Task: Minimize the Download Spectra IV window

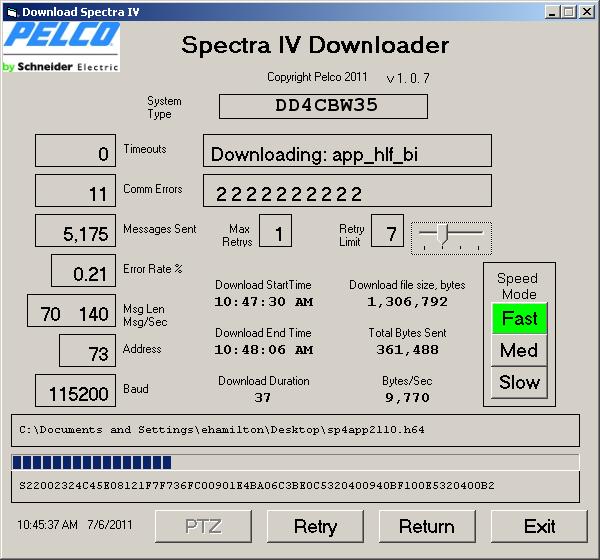Action: [552, 12]
